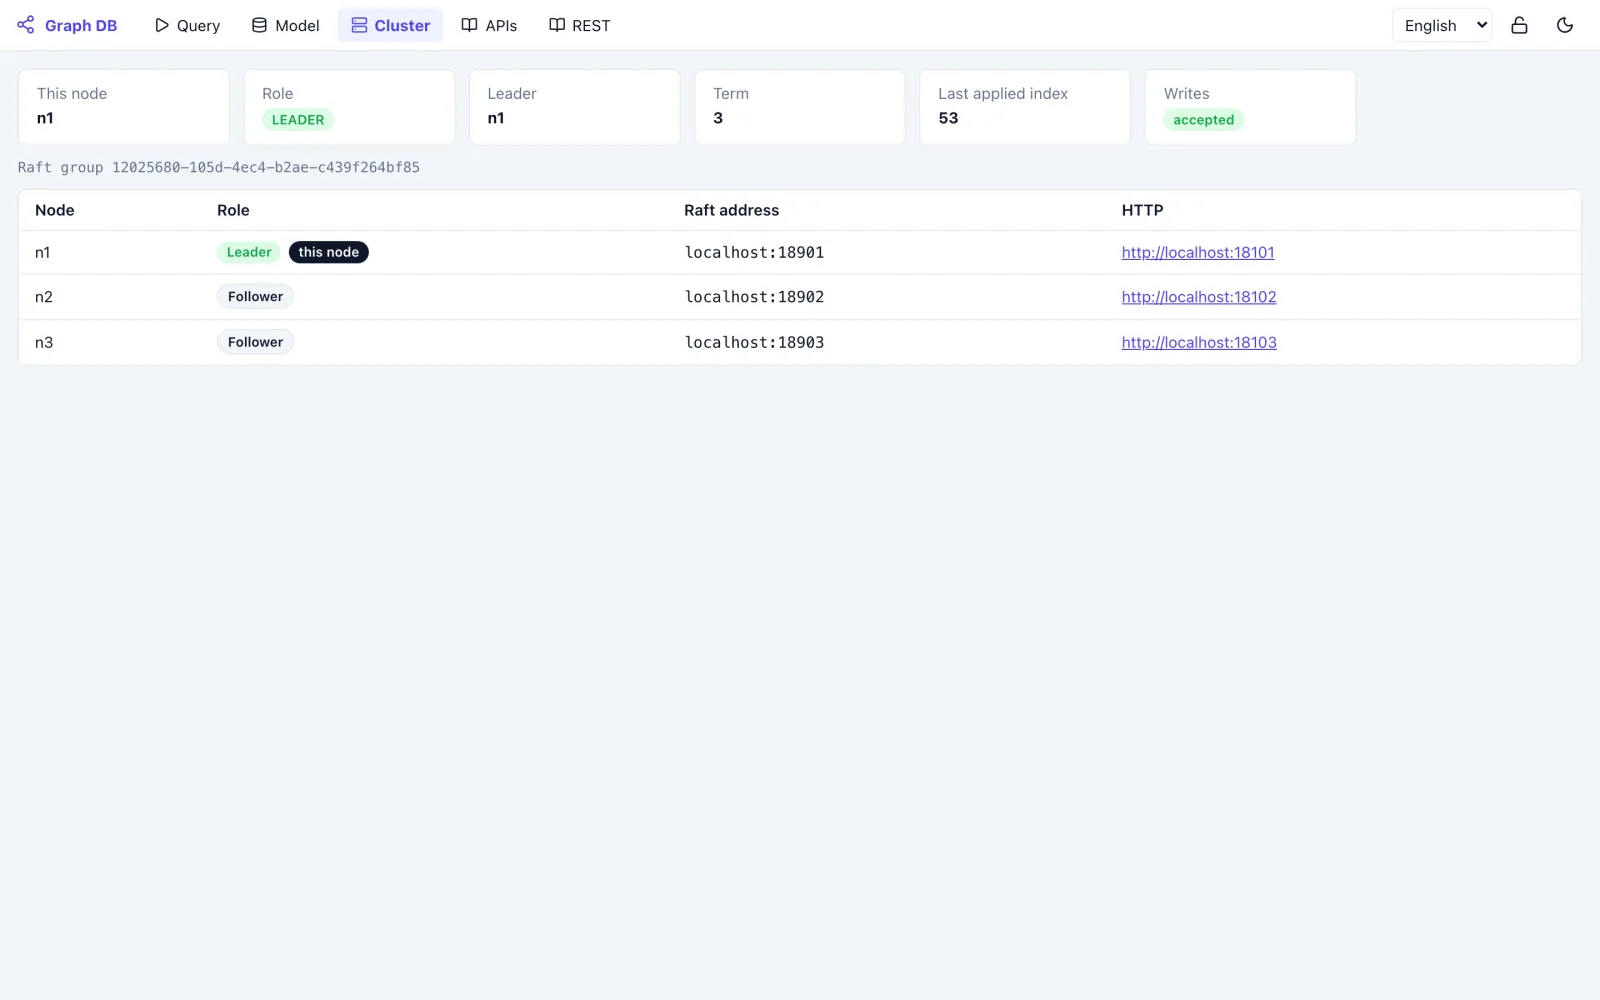Viewport: 1600px width, 1000px height.
Task: Open the English language dropdown
Action: pos(1442,25)
